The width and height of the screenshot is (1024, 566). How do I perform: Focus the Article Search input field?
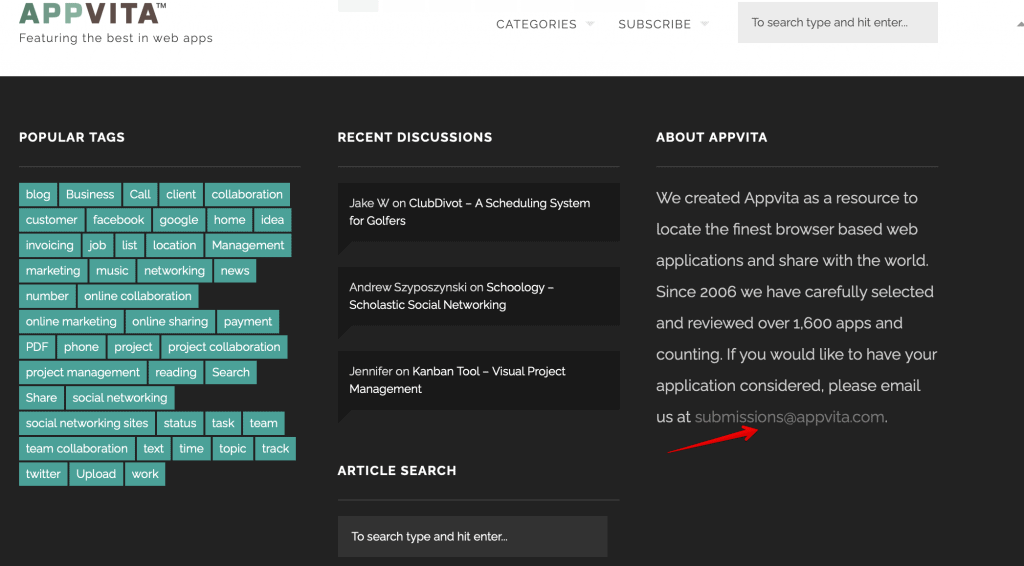[x=472, y=537]
